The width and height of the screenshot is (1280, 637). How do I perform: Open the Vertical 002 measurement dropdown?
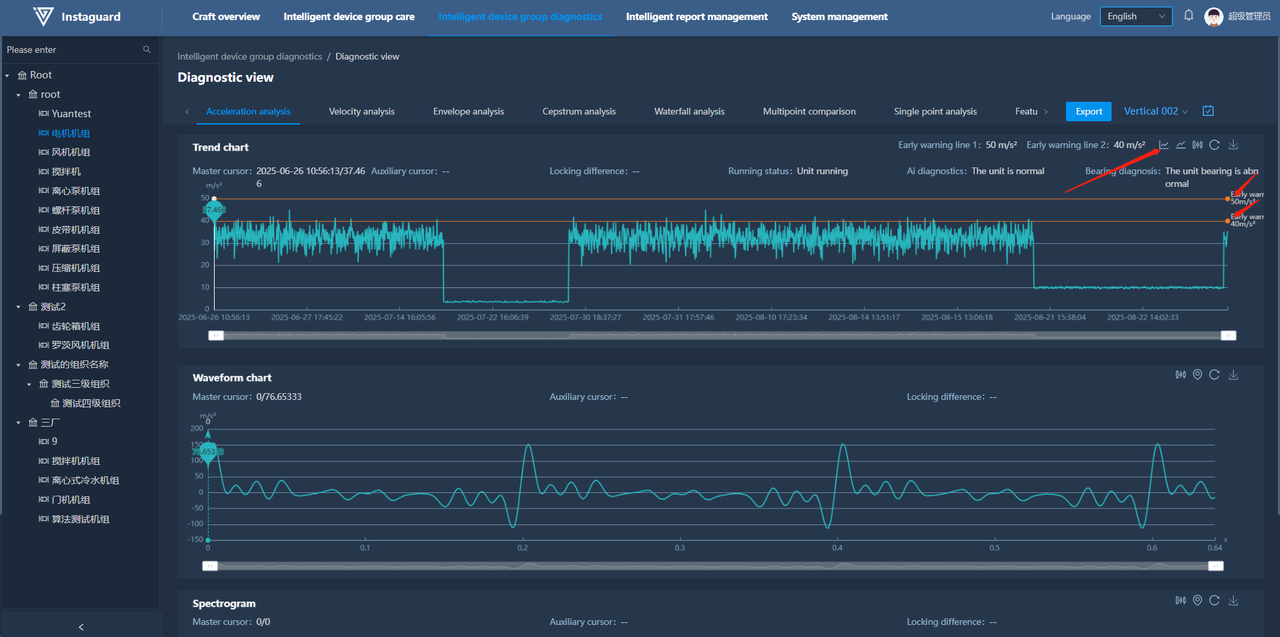tap(1156, 111)
